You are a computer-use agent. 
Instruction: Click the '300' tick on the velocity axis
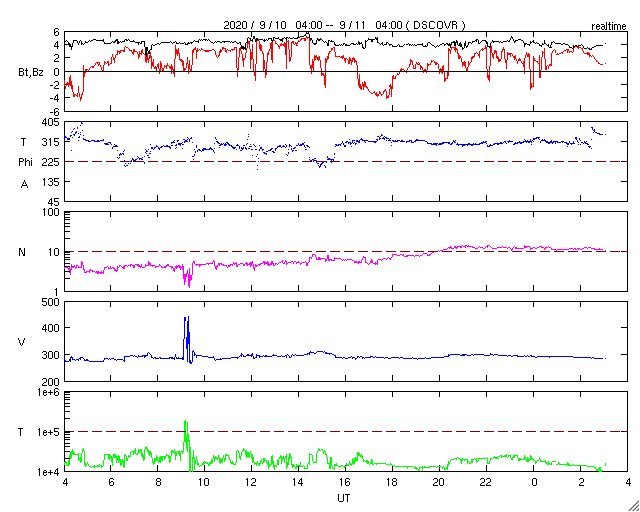[52, 355]
